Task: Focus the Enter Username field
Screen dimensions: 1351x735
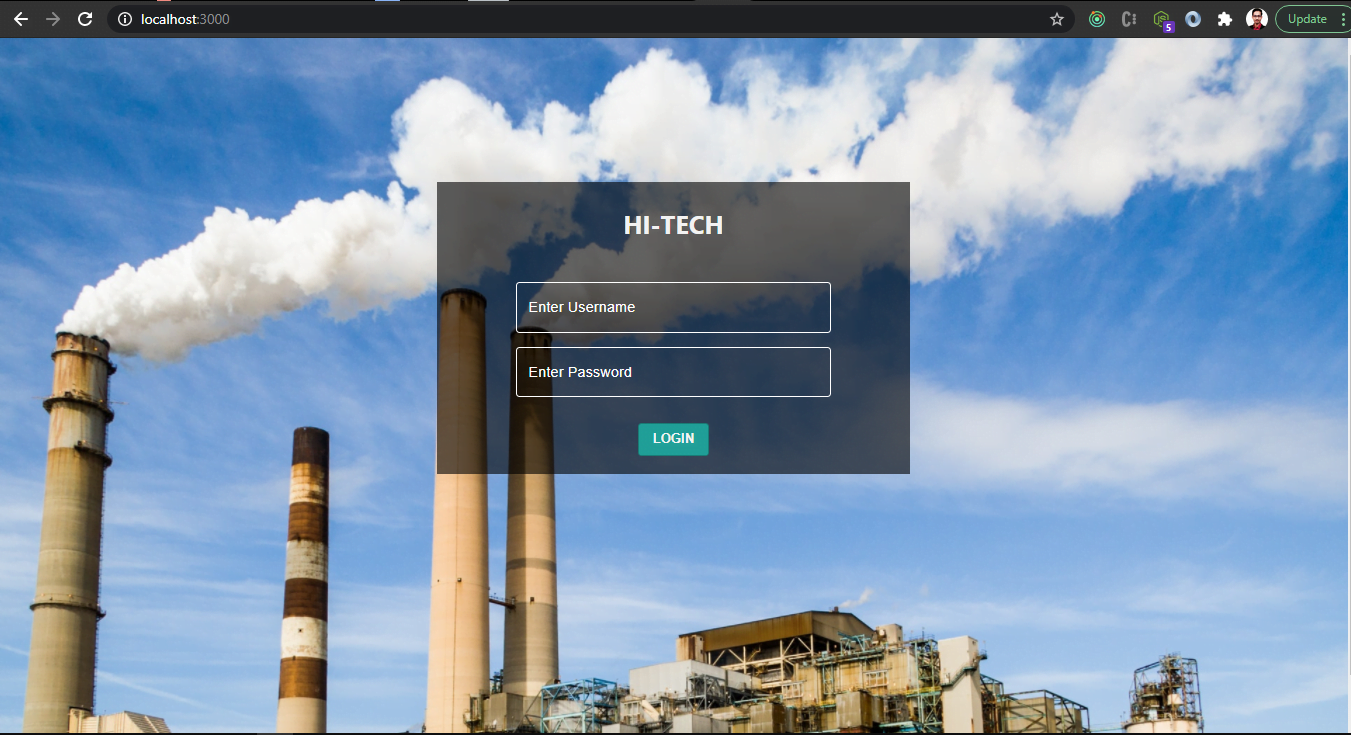Action: (673, 307)
